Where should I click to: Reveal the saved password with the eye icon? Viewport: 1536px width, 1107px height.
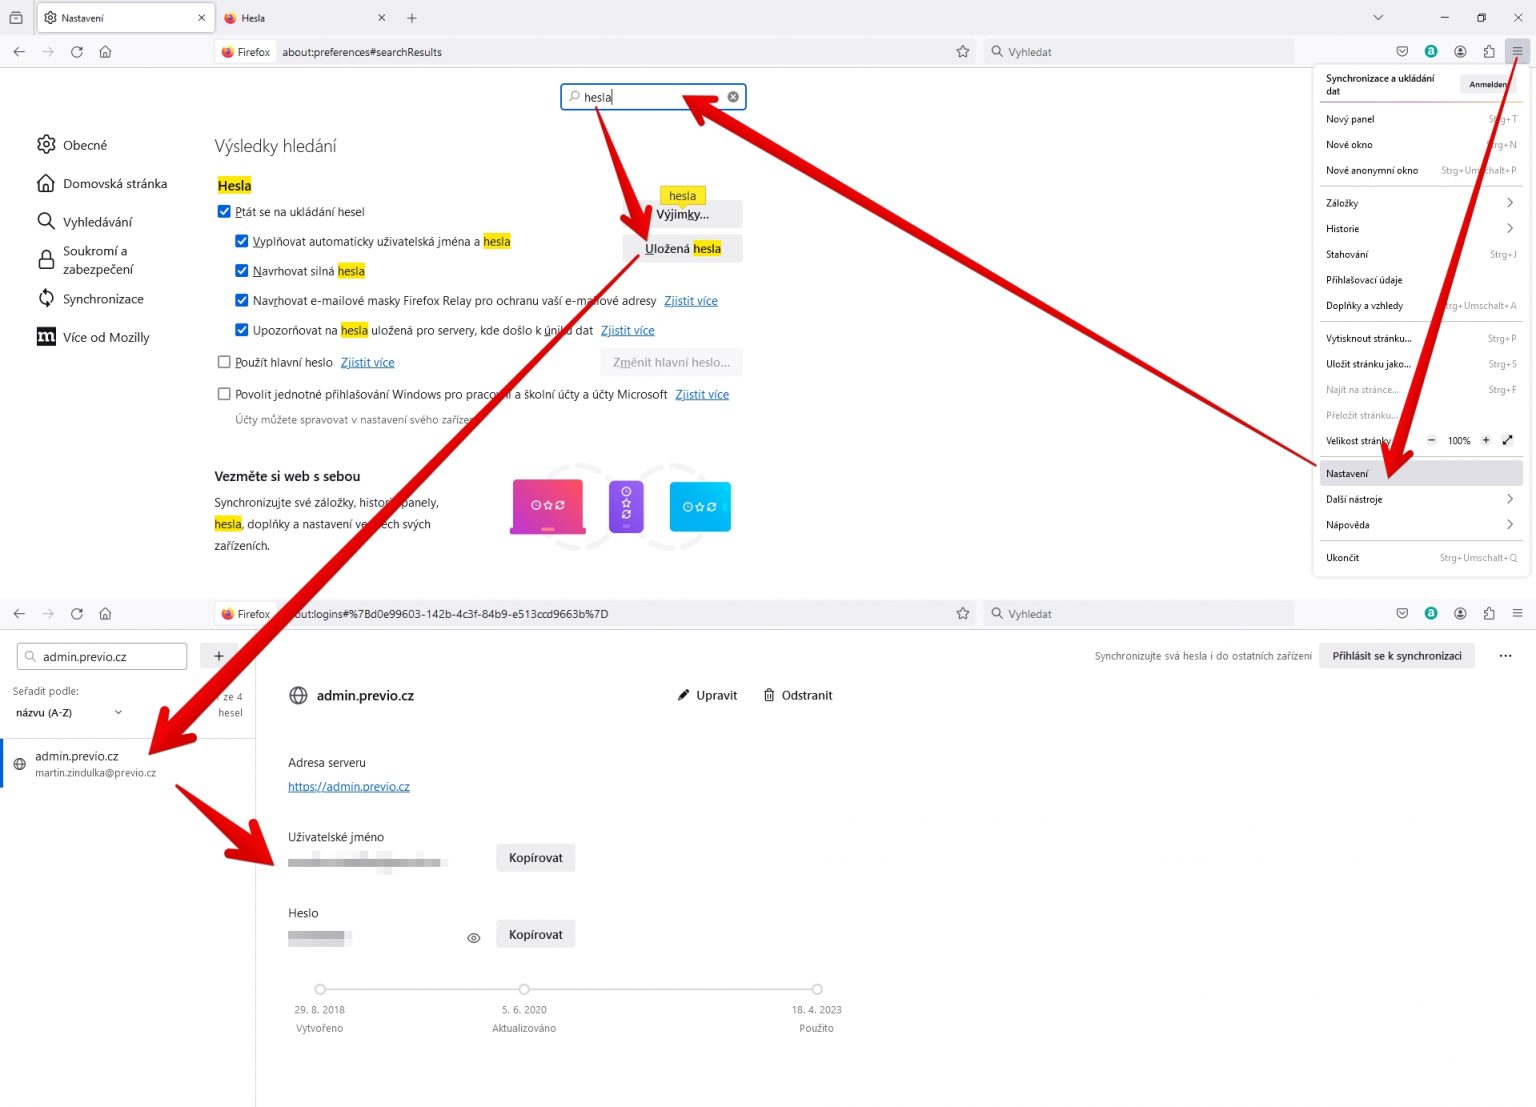(x=473, y=937)
